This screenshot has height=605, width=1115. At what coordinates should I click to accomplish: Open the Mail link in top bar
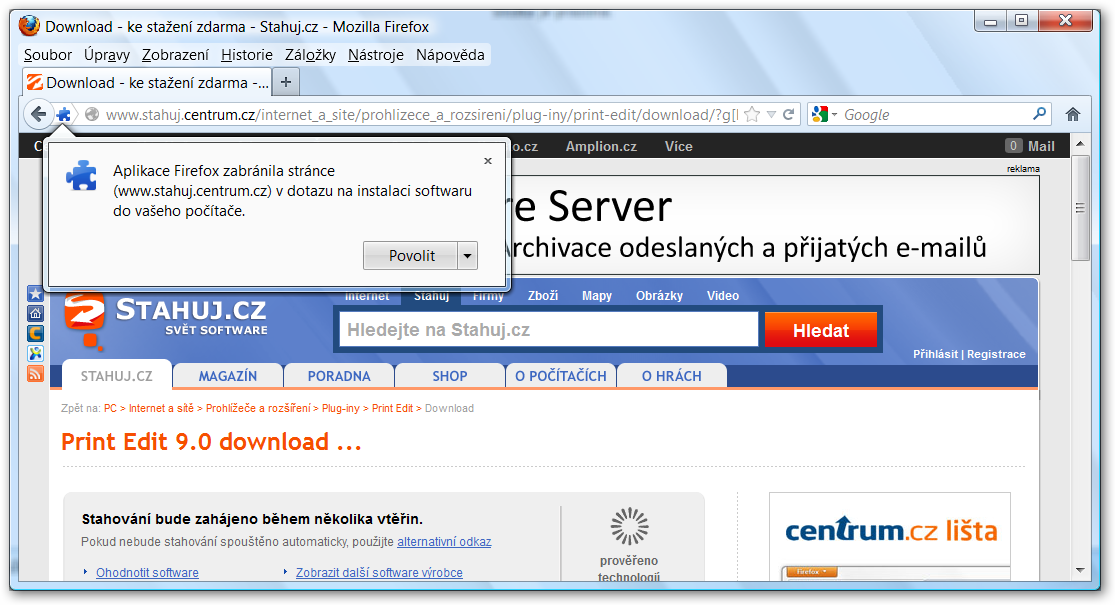pyautogui.click(x=1040, y=146)
